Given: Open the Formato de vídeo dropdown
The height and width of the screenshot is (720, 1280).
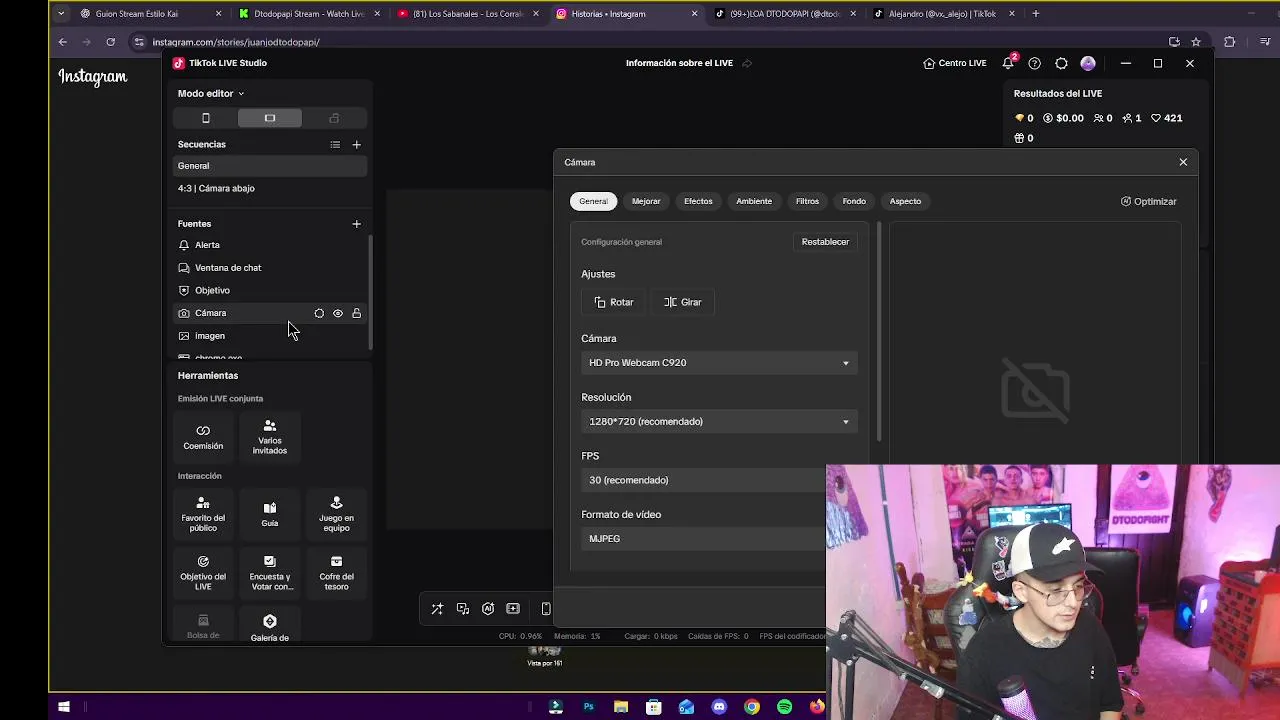Looking at the screenshot, I should [x=704, y=539].
